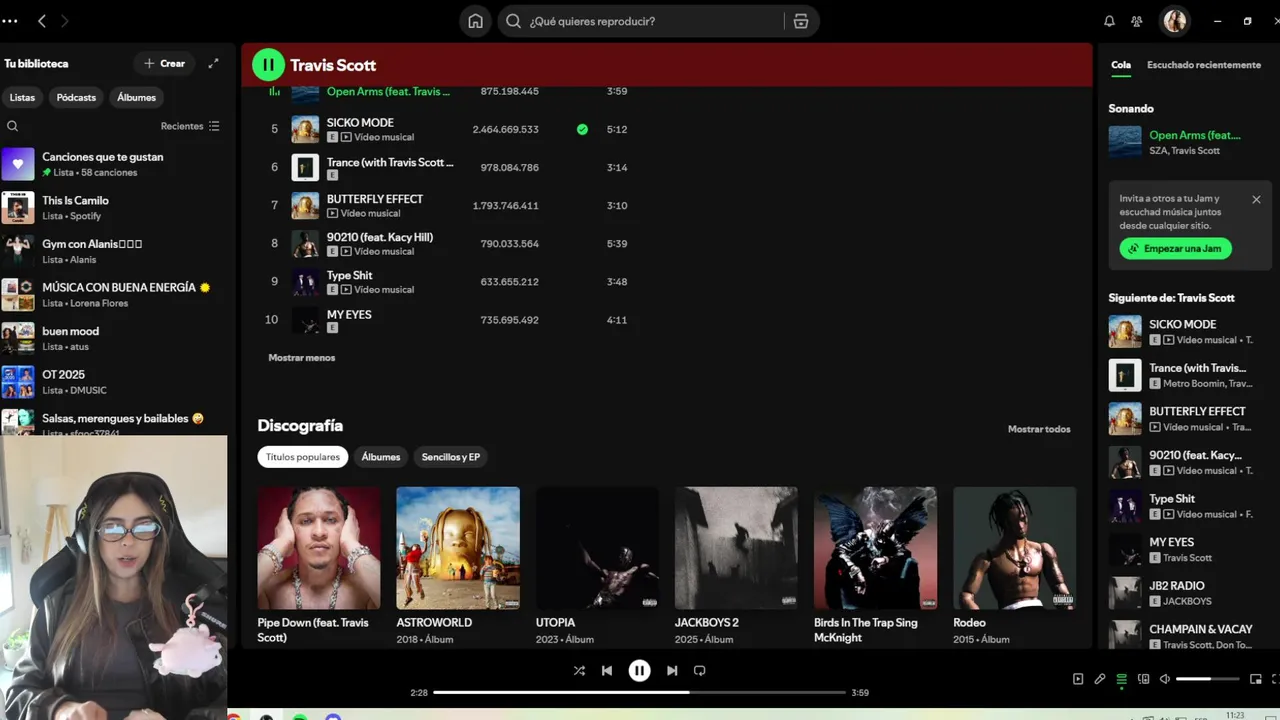Open the Recientes sort dropdown
The image size is (1280, 720).
click(x=190, y=126)
